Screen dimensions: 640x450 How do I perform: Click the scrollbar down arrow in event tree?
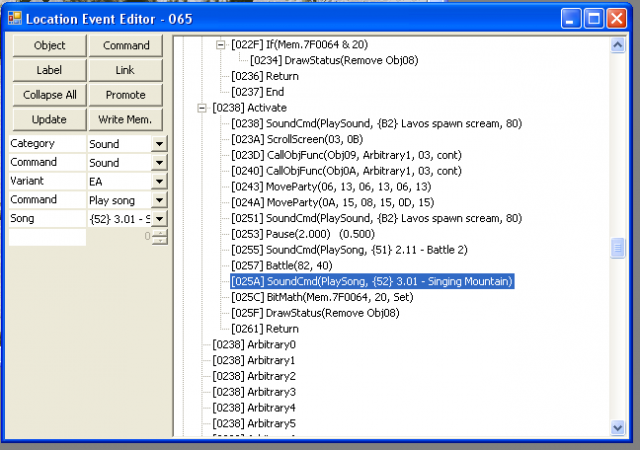tap(618, 427)
